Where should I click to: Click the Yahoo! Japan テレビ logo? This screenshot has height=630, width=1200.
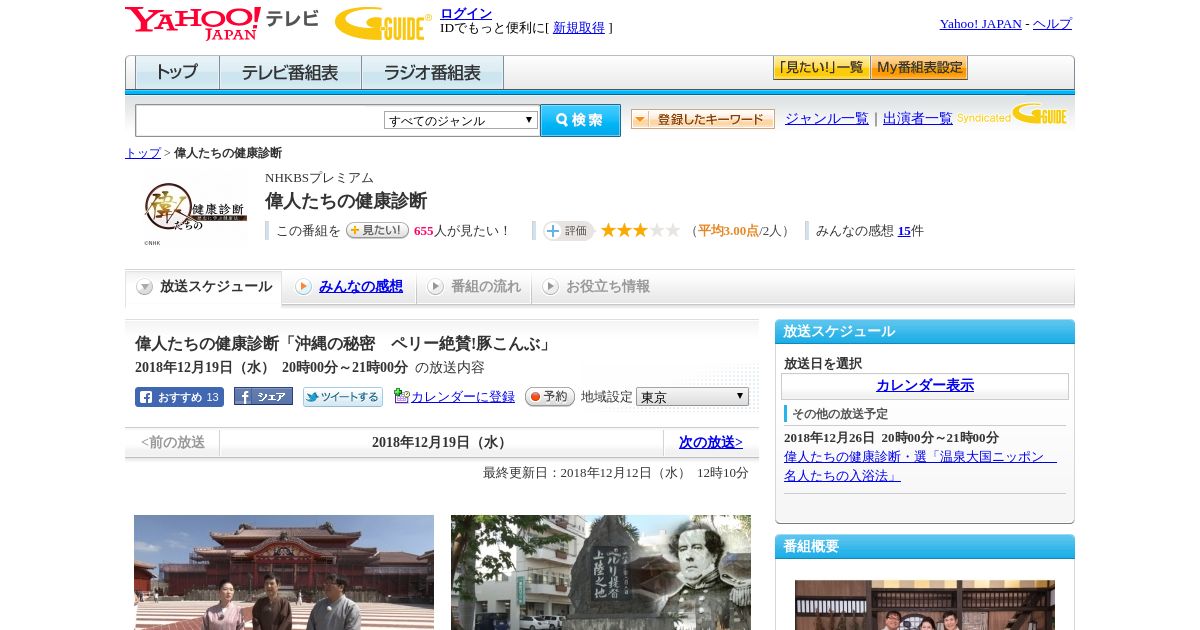click(222, 23)
